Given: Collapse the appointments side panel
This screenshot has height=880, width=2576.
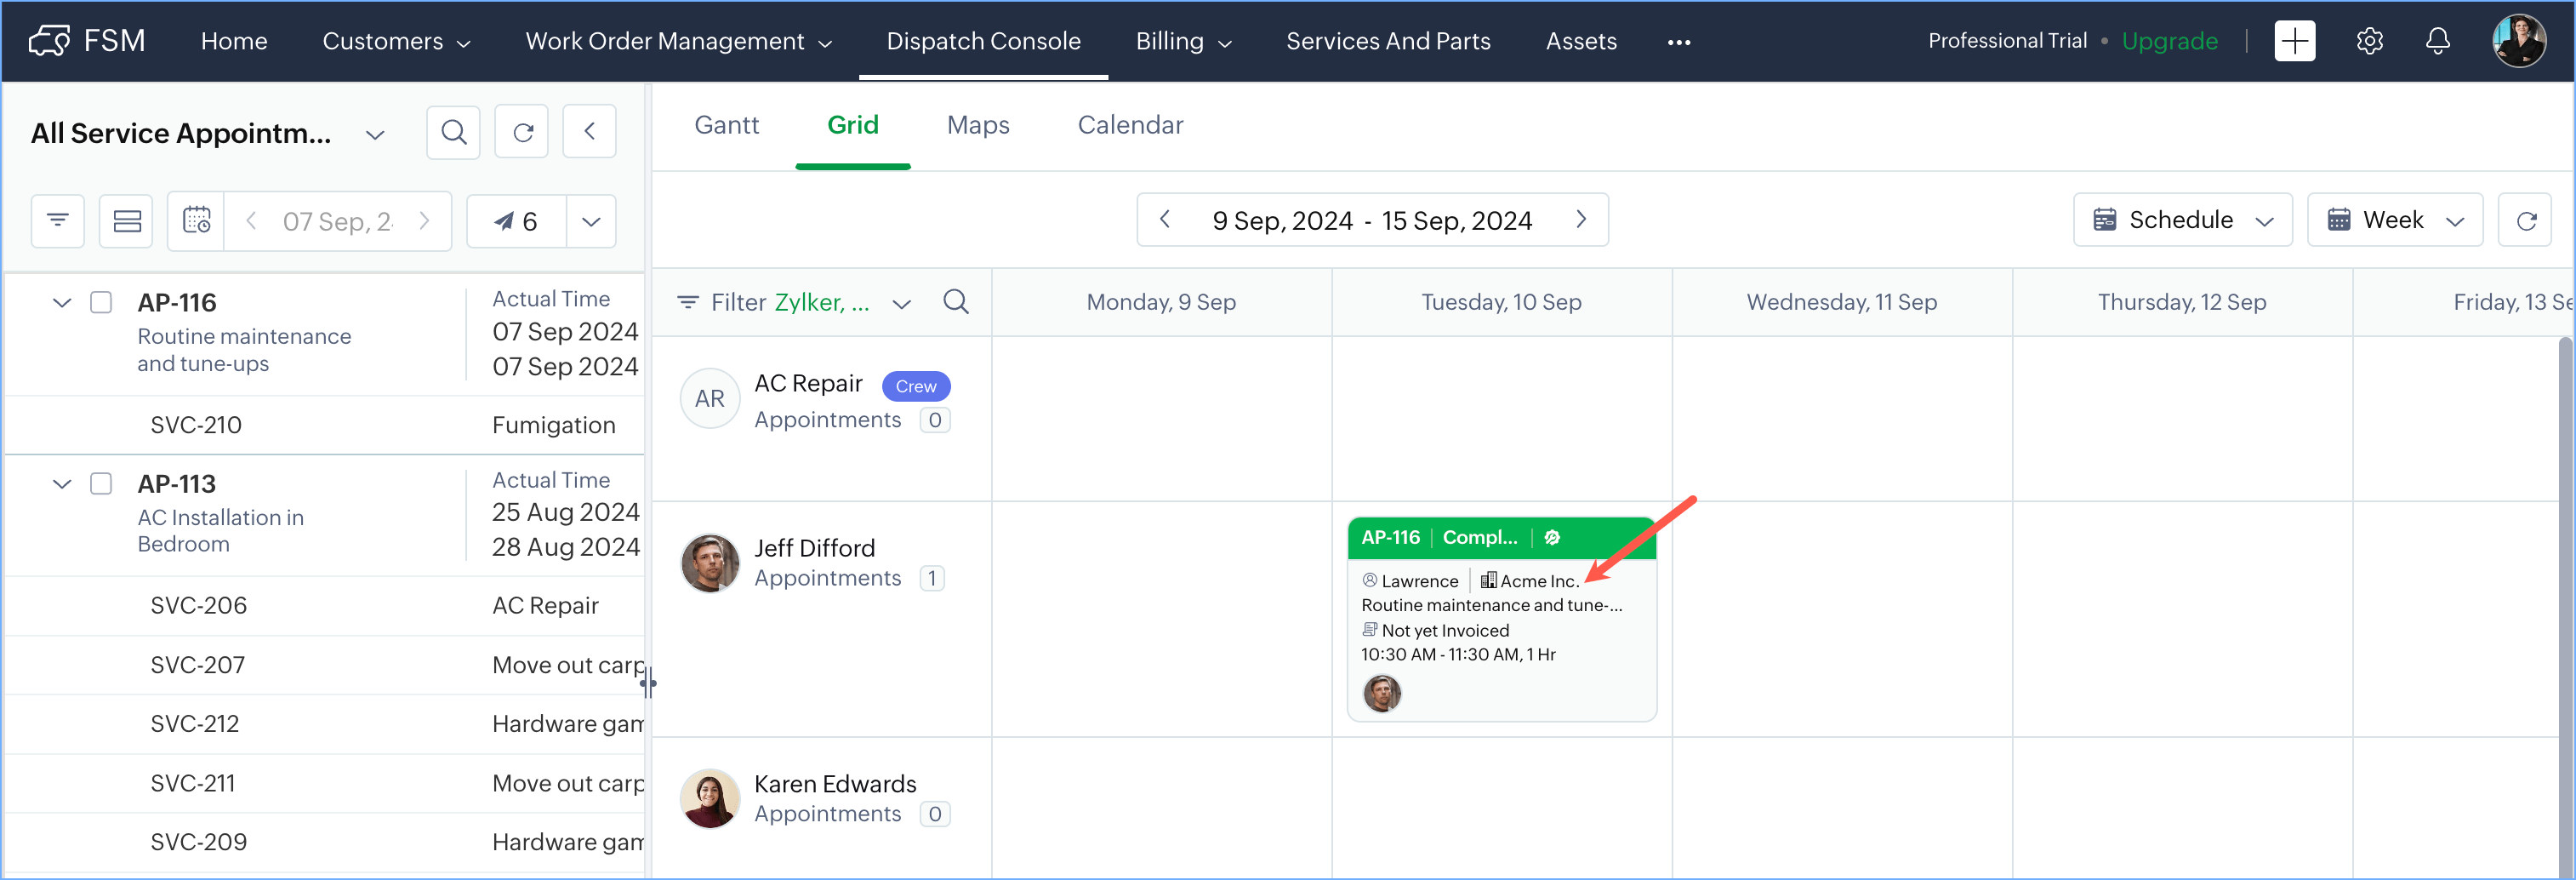Looking at the screenshot, I should [589, 132].
